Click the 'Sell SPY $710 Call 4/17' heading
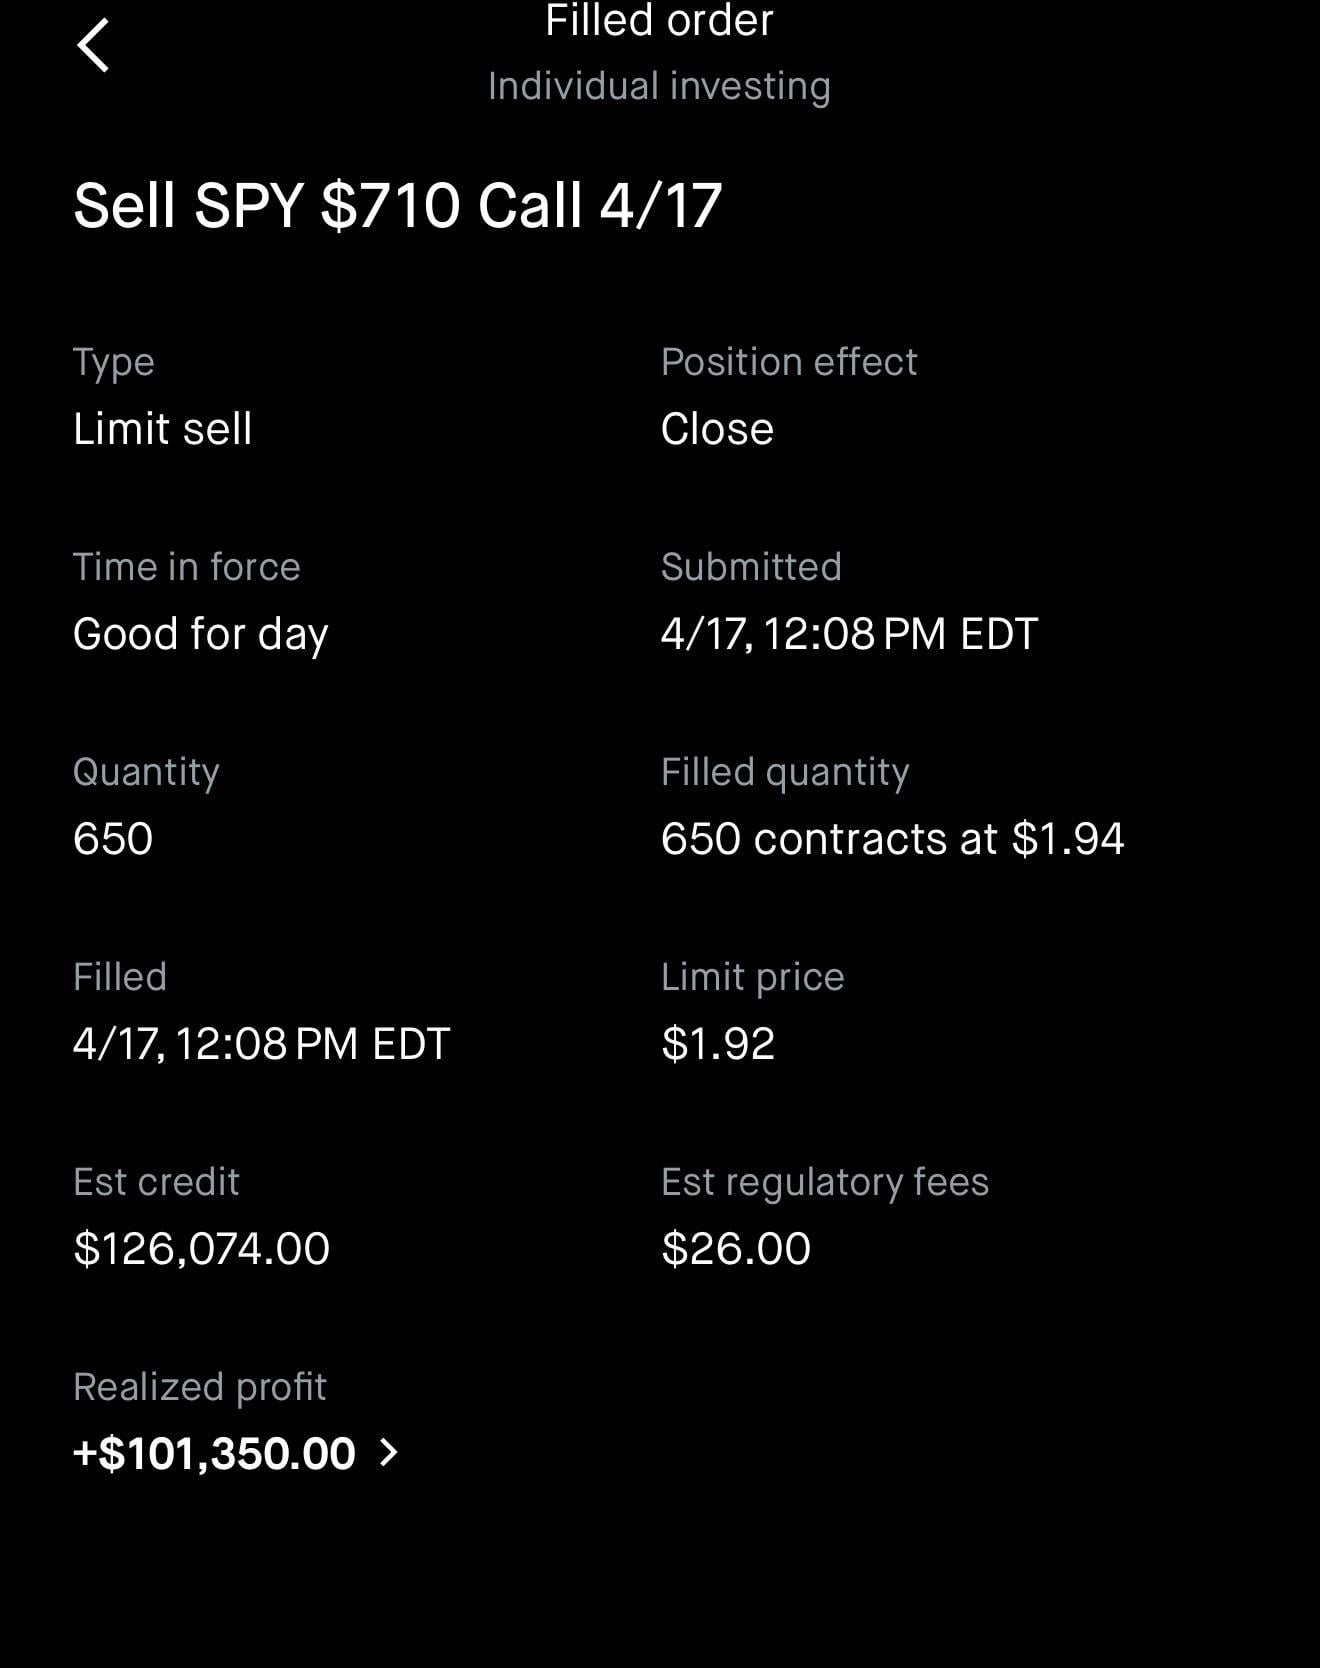 (397, 206)
